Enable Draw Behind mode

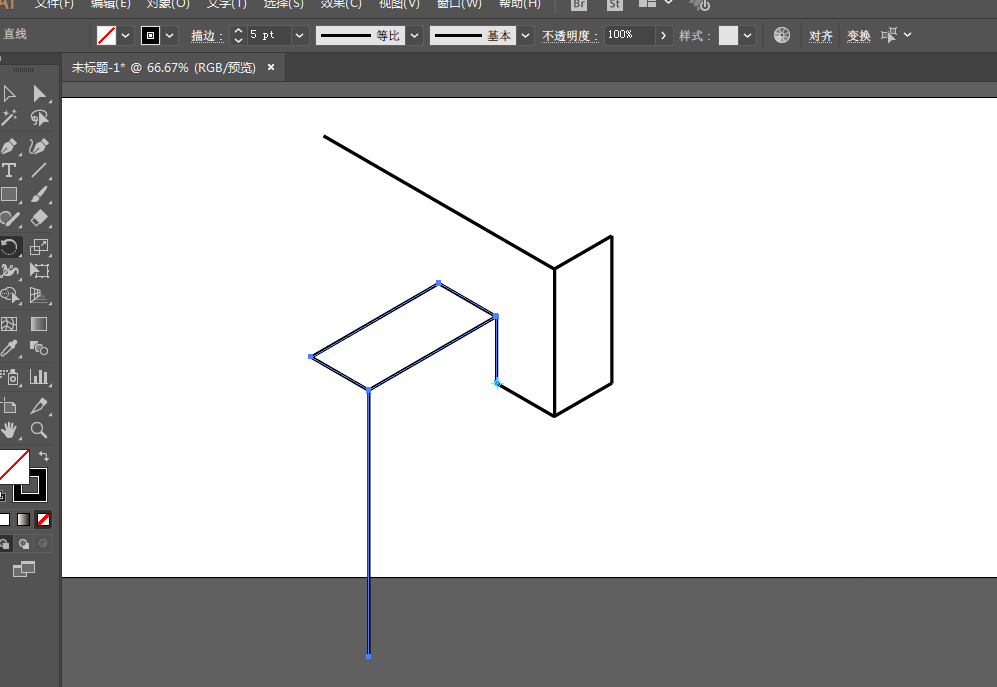(24, 544)
